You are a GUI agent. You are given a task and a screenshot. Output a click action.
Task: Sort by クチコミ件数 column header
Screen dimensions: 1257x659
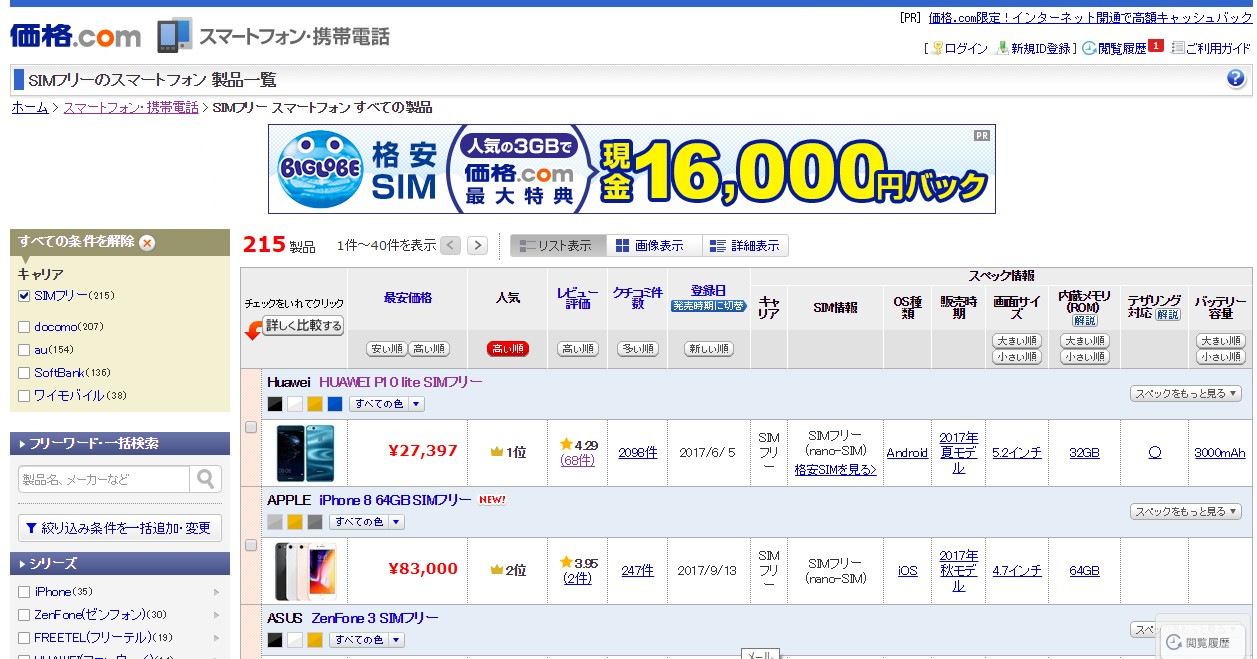[637, 298]
